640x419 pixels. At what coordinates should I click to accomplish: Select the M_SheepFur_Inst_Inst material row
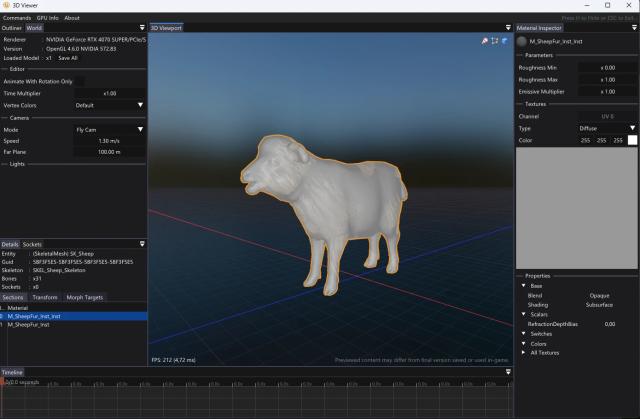pyautogui.click(x=73, y=316)
